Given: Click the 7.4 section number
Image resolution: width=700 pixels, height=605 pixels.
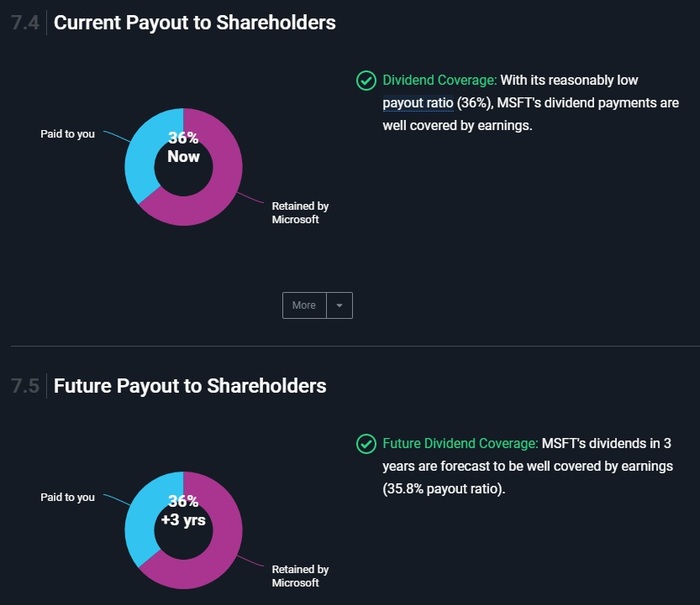Looking at the screenshot, I should click(x=24, y=23).
